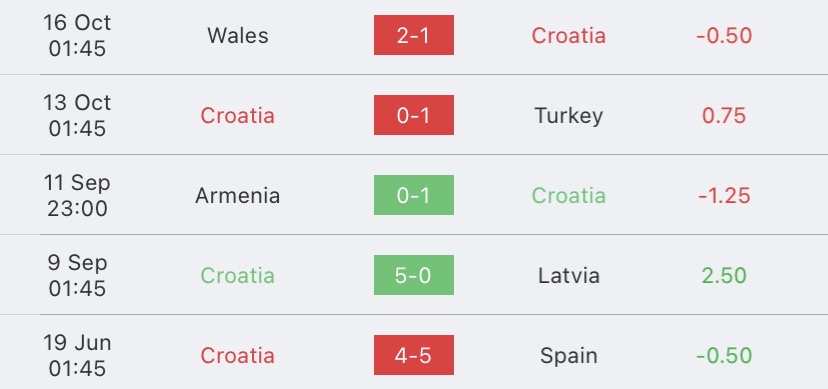Screen dimensions: 828x389
Task: Click the green 5-0 score badge
Action: [x=413, y=275]
